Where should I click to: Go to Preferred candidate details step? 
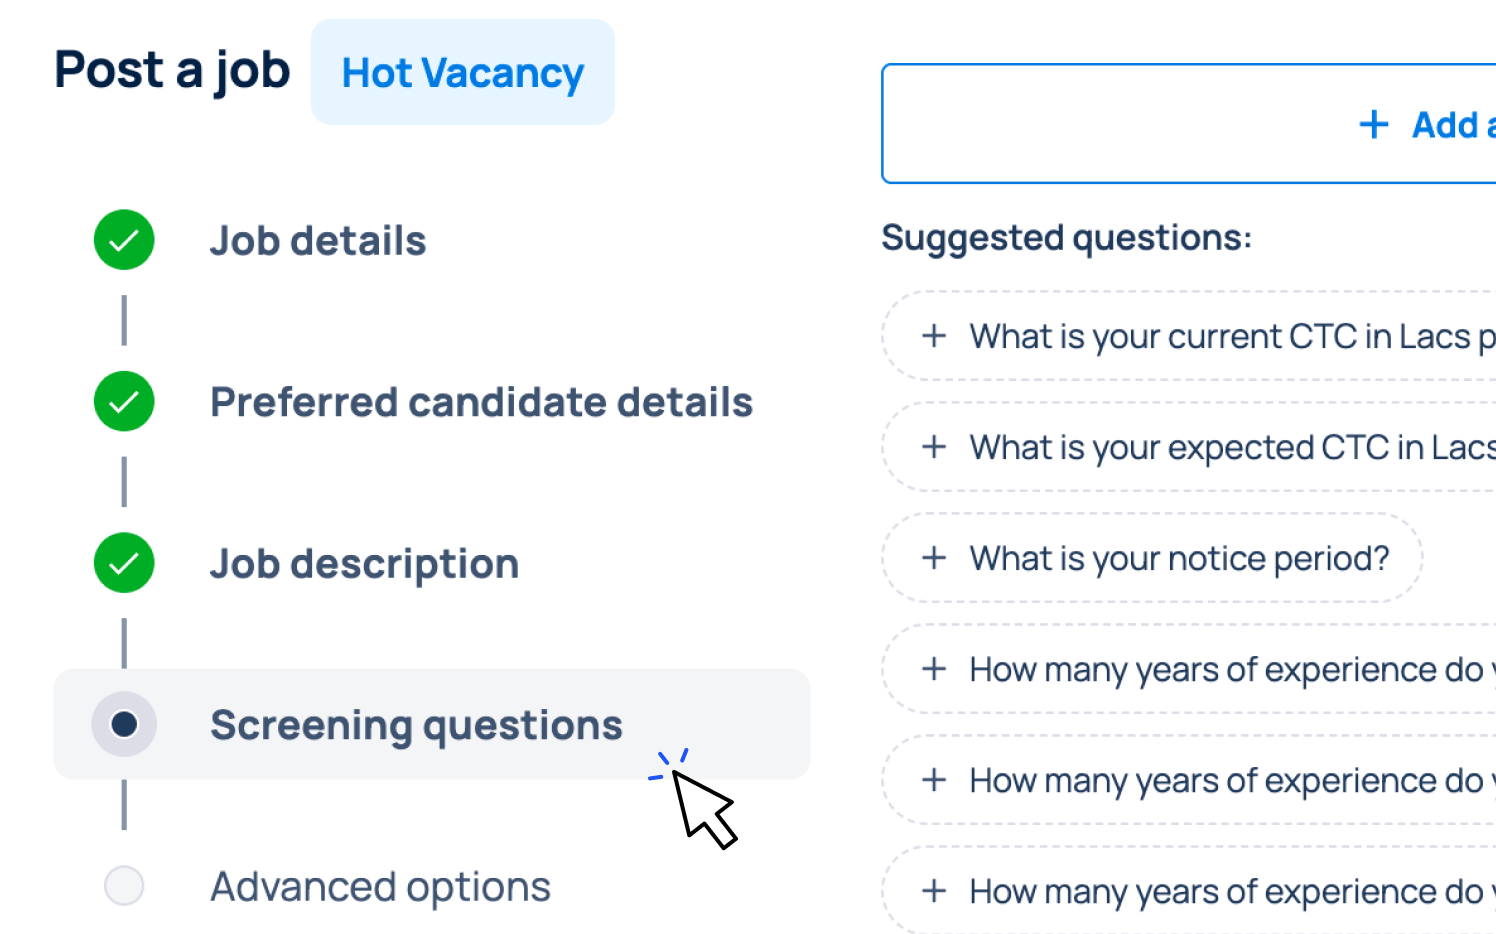coord(481,402)
